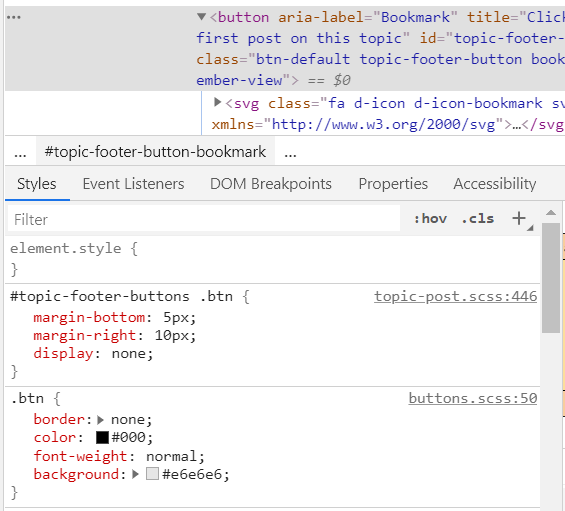Toggle the .cls element classes pane
This screenshot has width=565, height=511.
click(x=478, y=218)
